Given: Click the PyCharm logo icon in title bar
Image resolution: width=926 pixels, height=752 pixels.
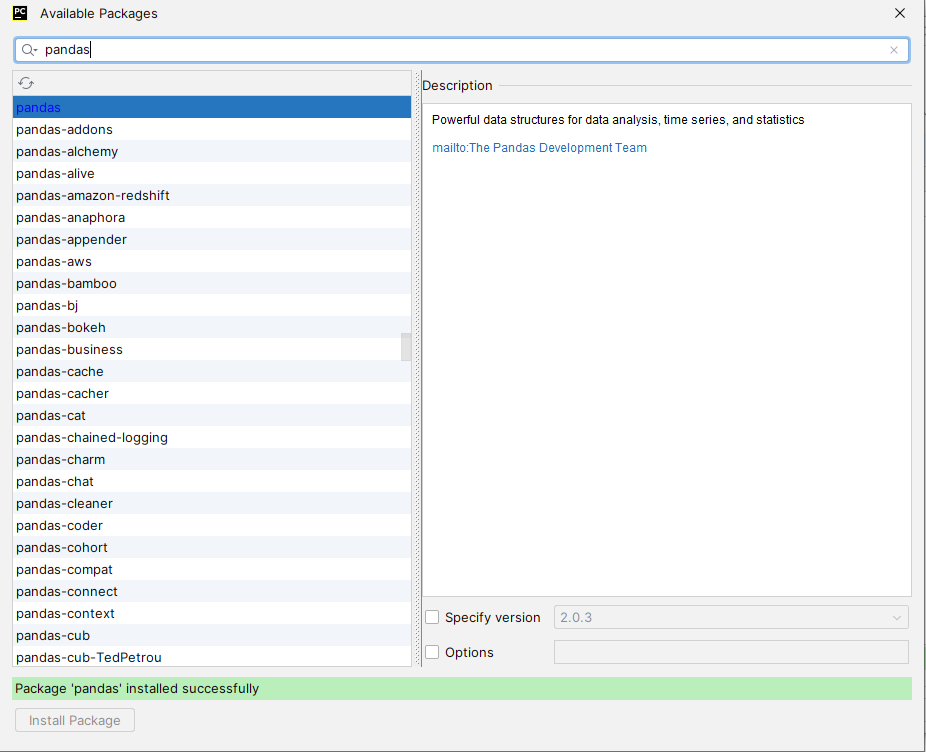Looking at the screenshot, I should [x=20, y=13].
